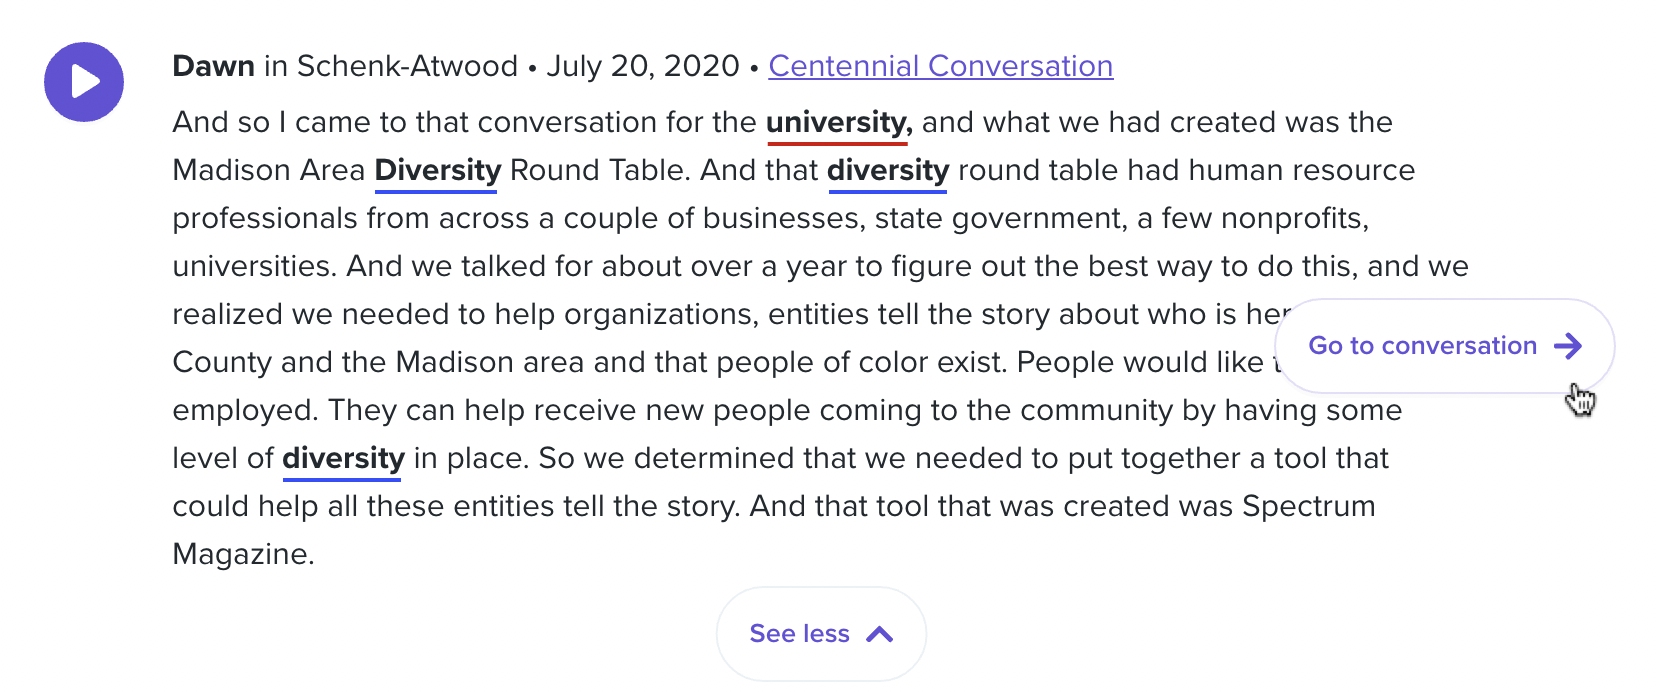Click the words Spectrum in the transcript
This screenshot has width=1656, height=692.
1308,506
